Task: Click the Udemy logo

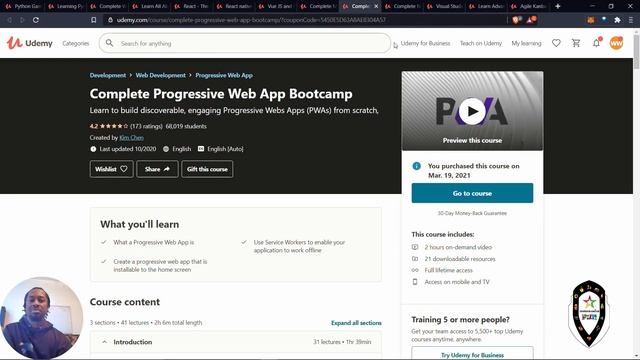Action: 29,43
